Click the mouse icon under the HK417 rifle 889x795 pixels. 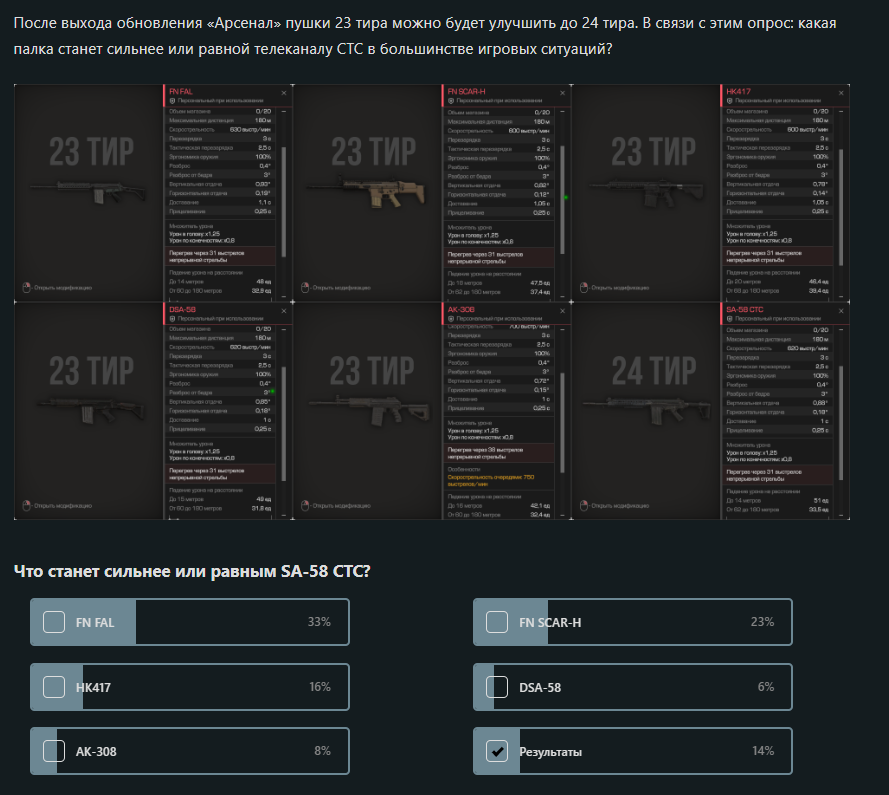click(x=584, y=287)
